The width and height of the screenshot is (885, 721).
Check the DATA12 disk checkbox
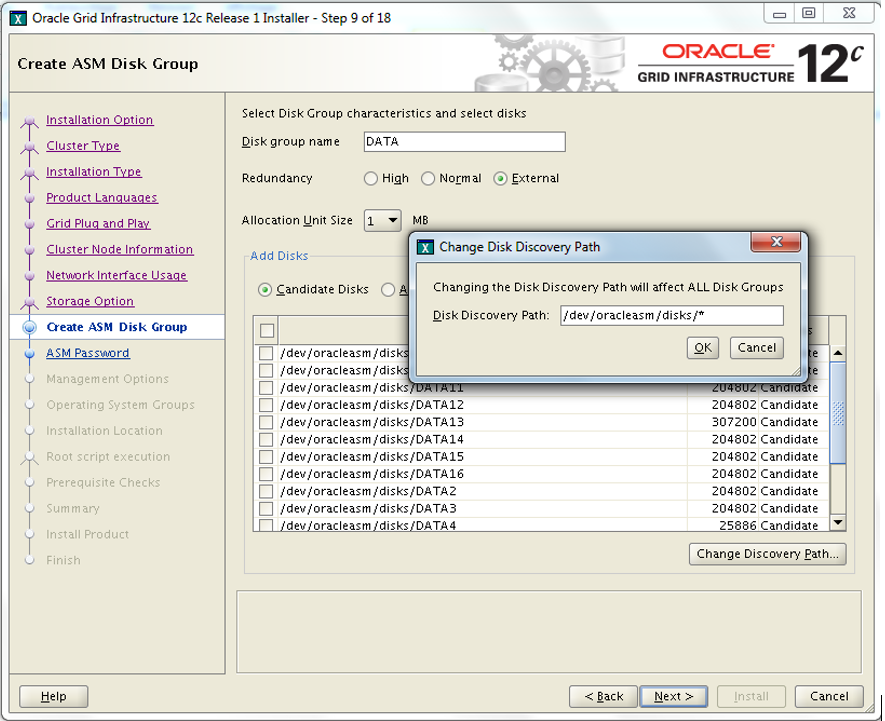266,405
